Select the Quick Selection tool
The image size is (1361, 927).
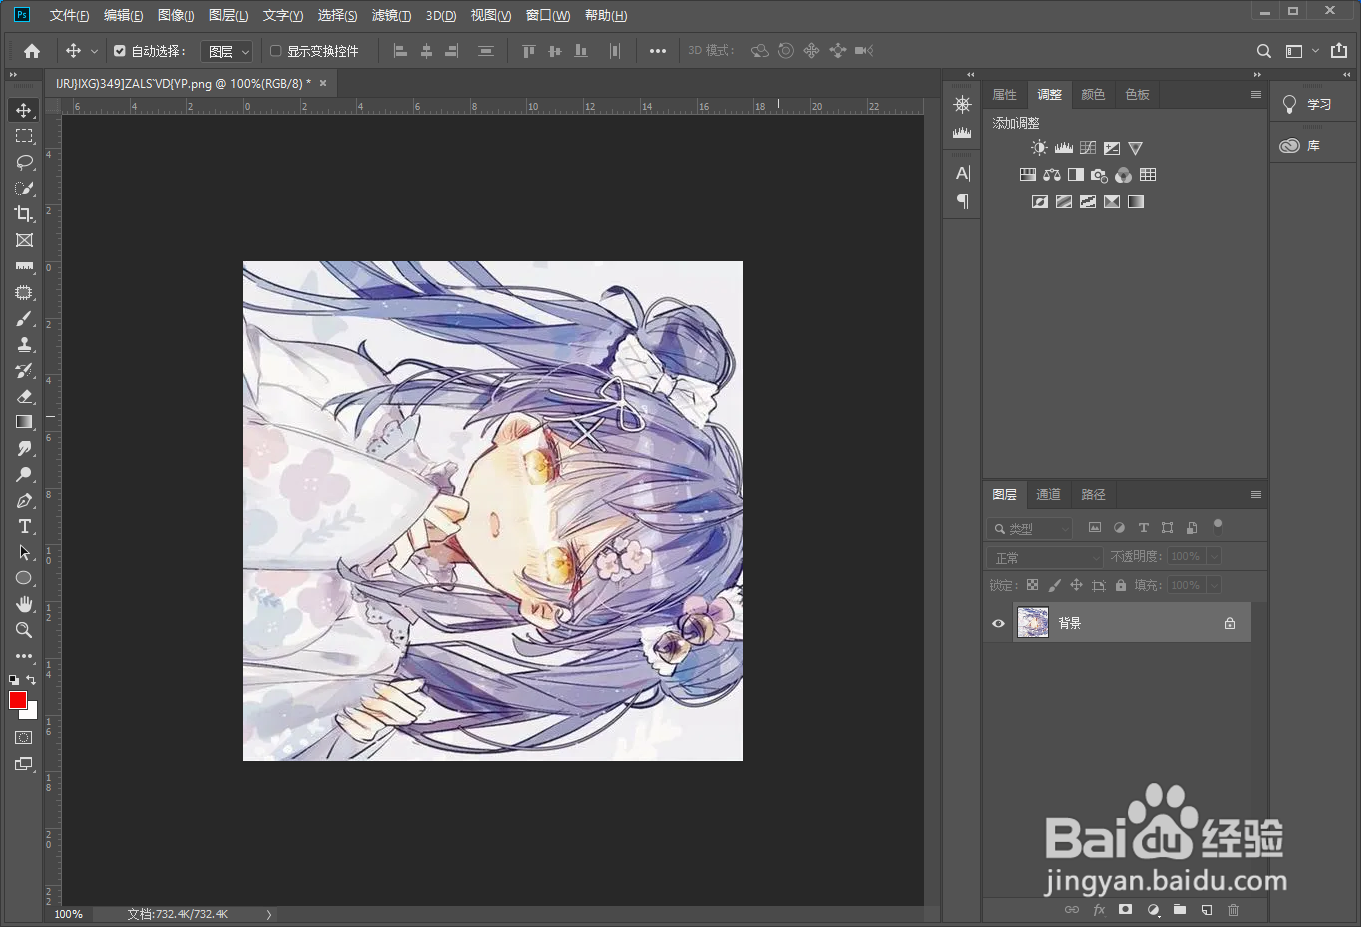24,188
